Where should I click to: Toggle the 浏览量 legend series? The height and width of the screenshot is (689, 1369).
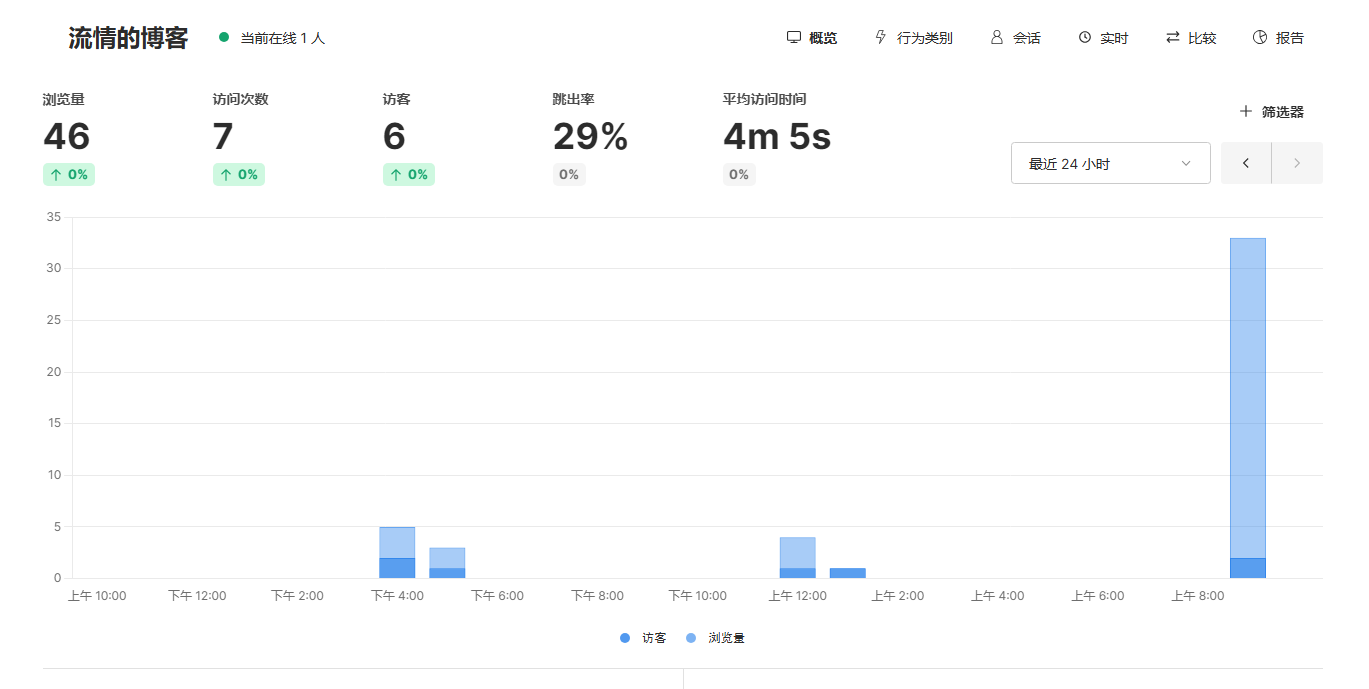(716, 638)
